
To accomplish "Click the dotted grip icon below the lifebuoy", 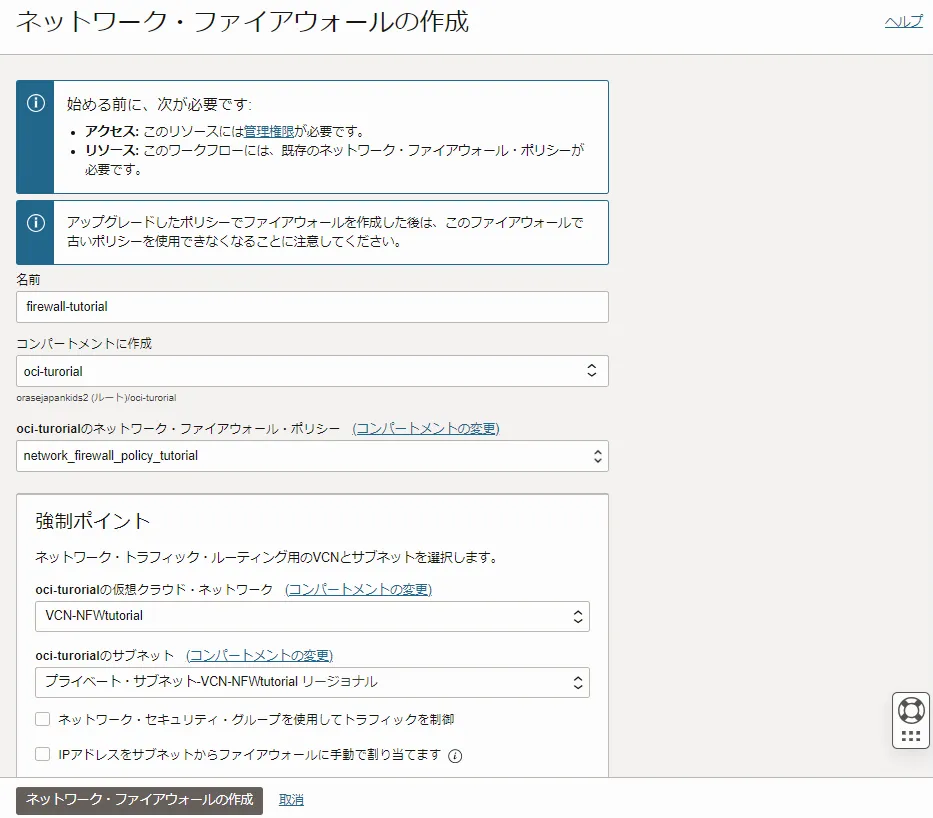I will click(x=911, y=737).
